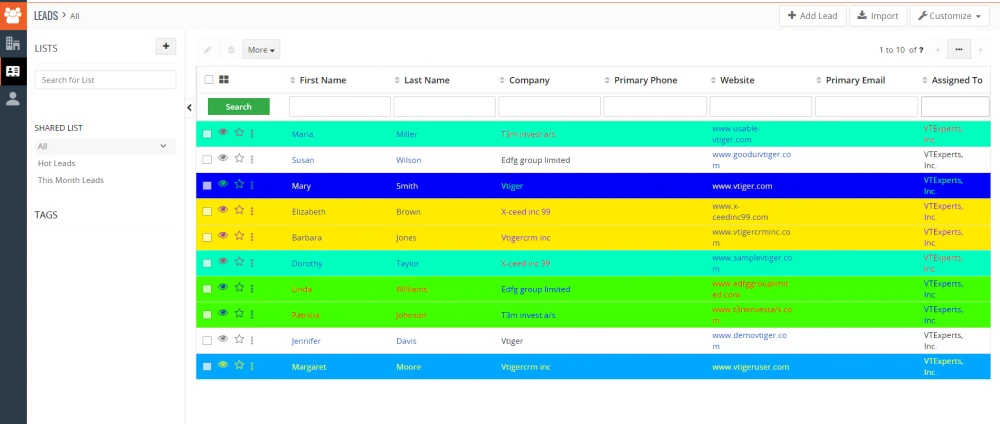Select Hot Leads from shared lists
Image resolution: width=1000 pixels, height=424 pixels.
[x=57, y=163]
